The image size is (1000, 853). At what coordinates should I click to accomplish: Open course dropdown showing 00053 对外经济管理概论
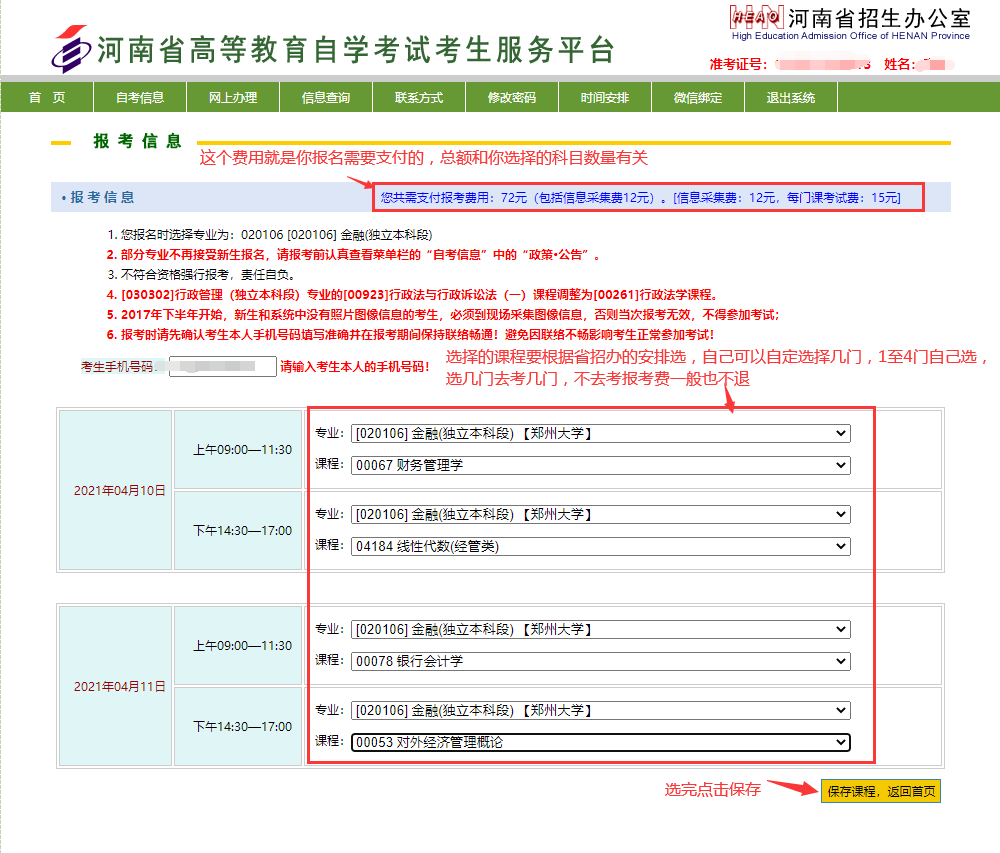point(600,742)
